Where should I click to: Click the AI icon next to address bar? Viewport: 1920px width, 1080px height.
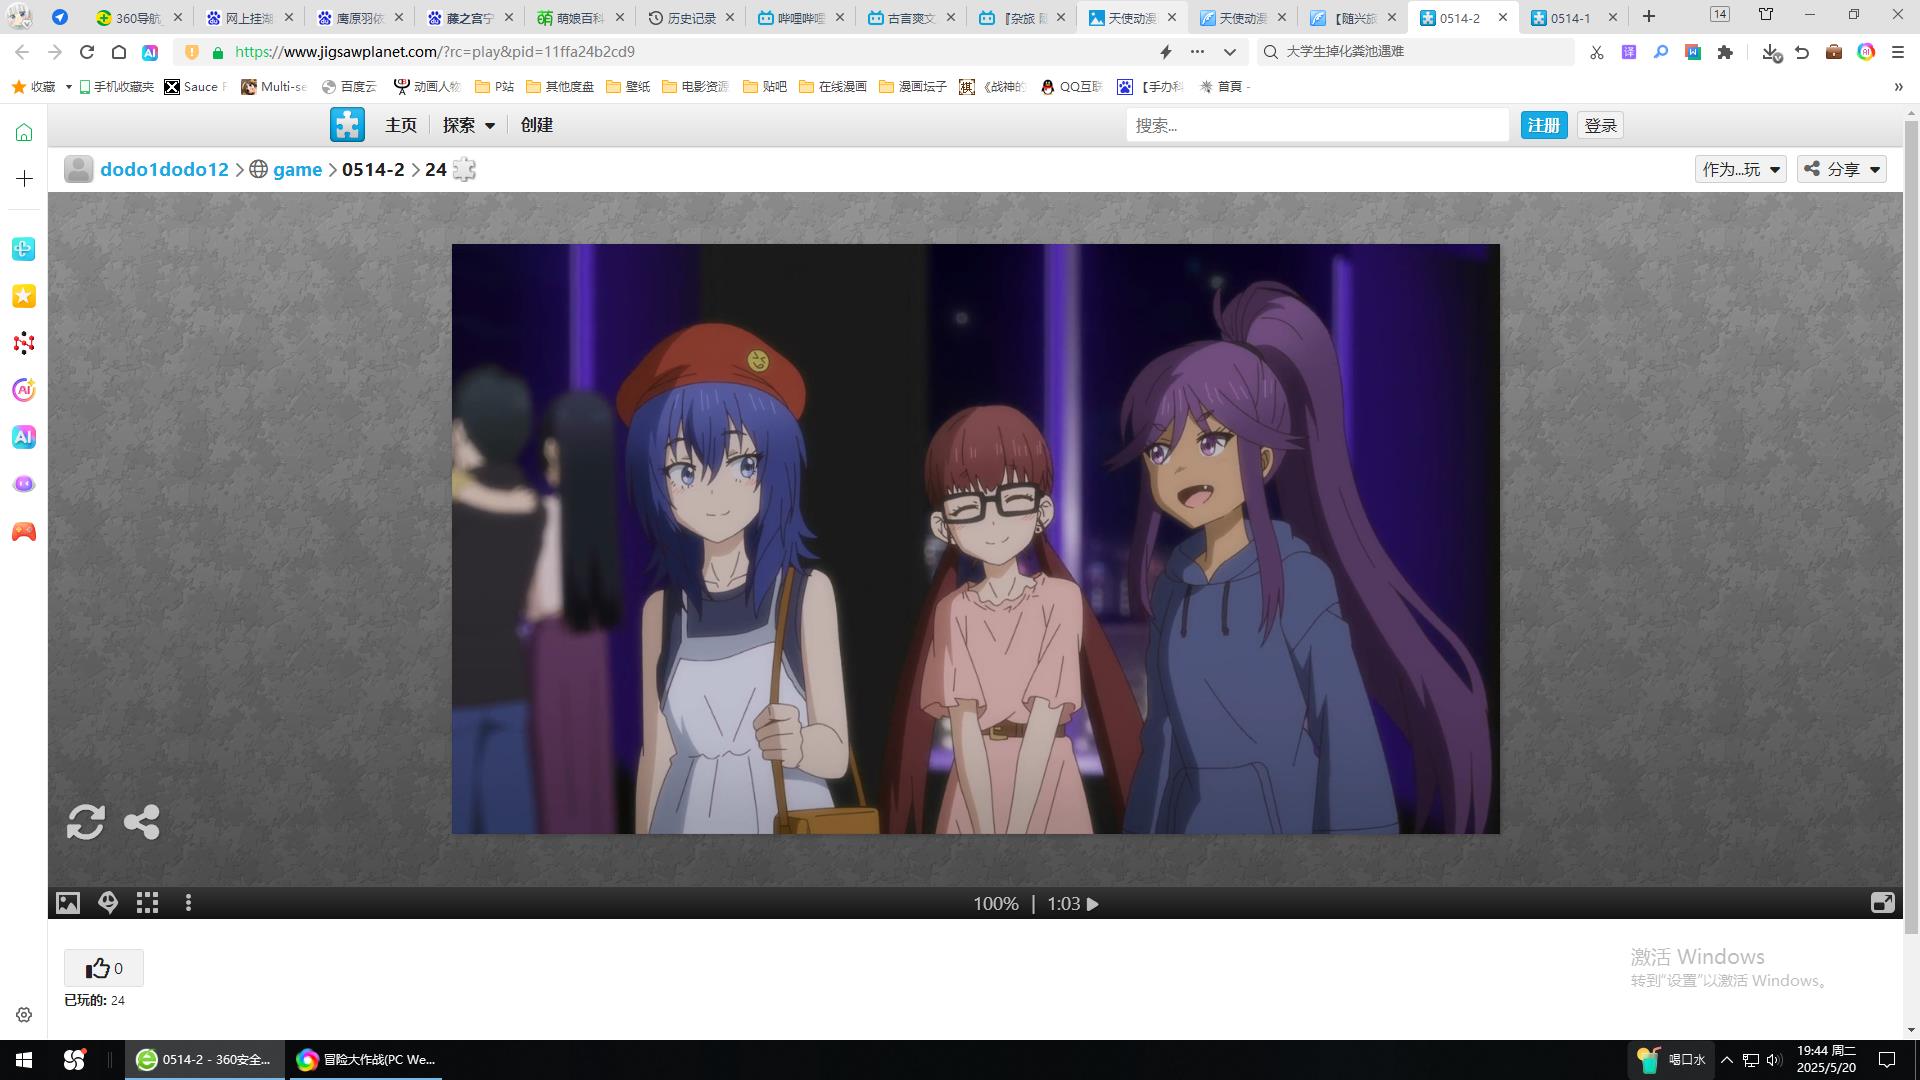[x=150, y=52]
